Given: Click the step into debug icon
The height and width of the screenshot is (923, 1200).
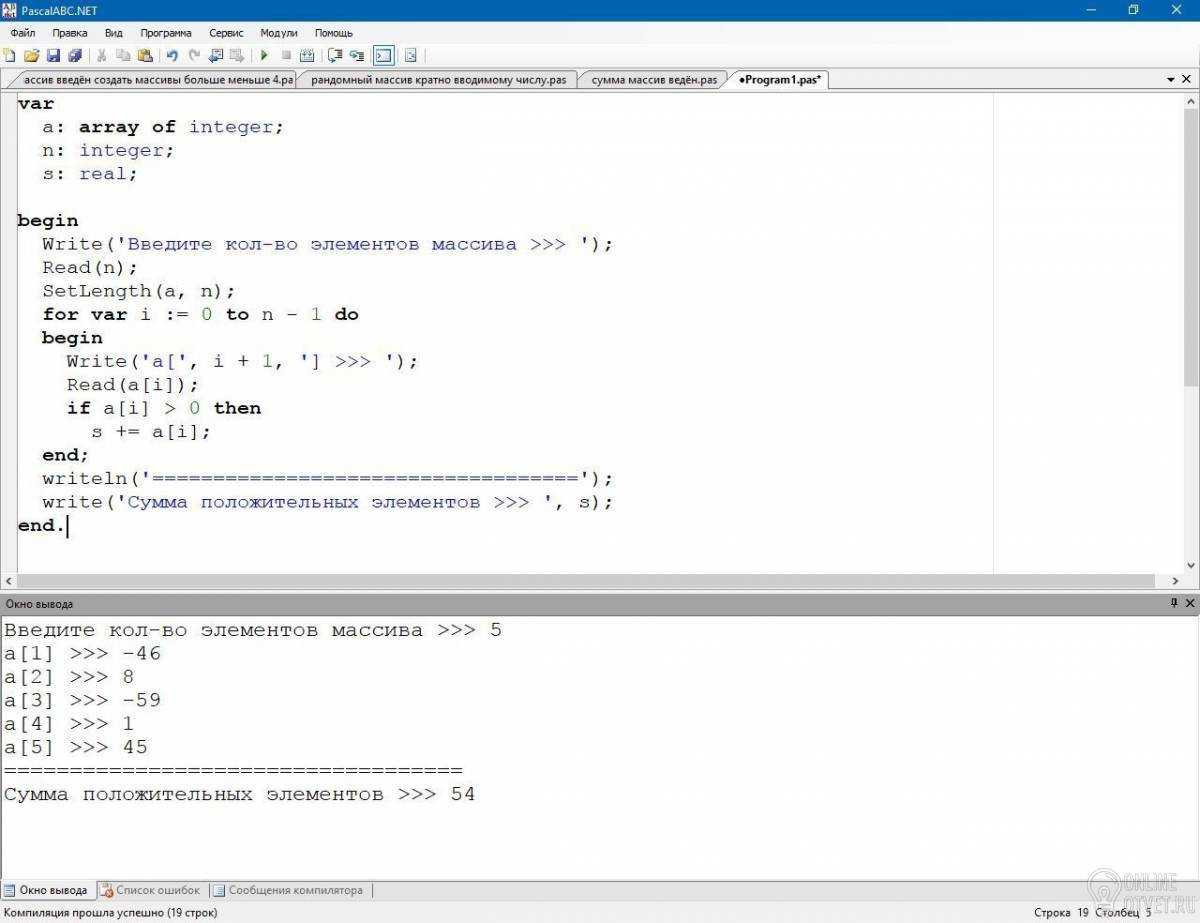Looking at the screenshot, I should (x=357, y=55).
